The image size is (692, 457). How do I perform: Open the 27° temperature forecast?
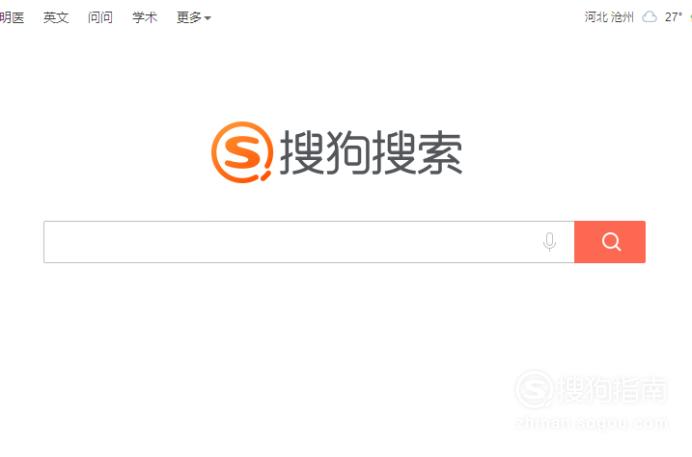coord(673,17)
